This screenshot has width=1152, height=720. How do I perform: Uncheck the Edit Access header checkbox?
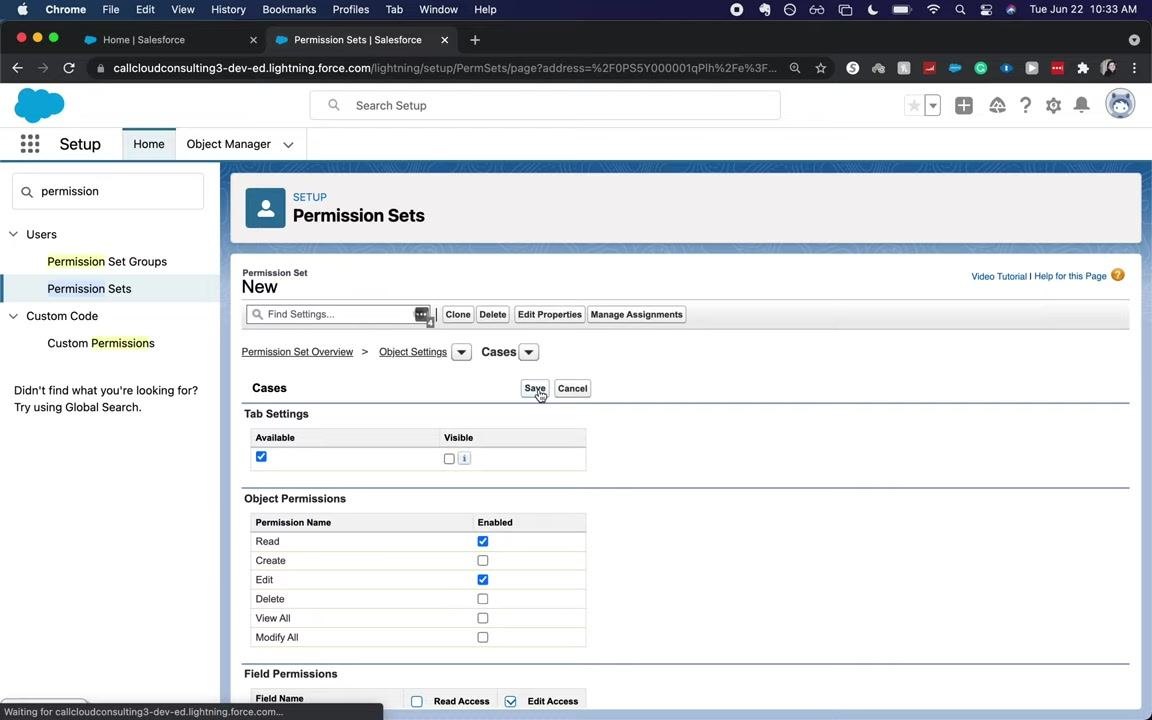[x=511, y=701]
